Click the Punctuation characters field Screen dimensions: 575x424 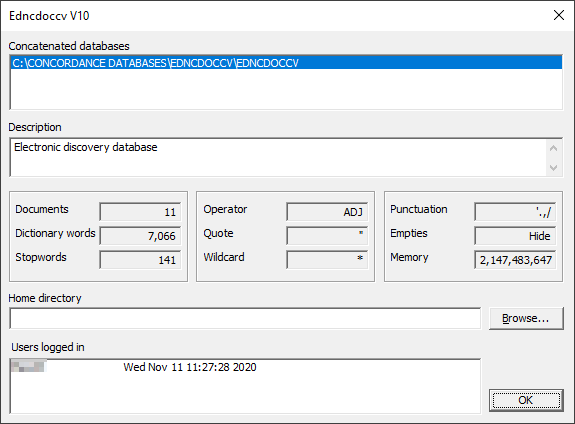(515, 212)
